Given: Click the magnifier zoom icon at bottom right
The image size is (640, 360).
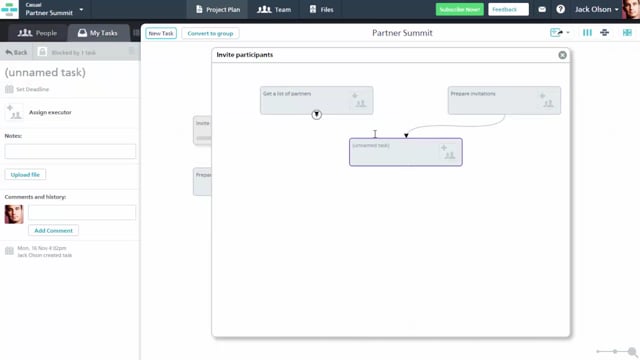Looking at the screenshot, I should coord(632,352).
